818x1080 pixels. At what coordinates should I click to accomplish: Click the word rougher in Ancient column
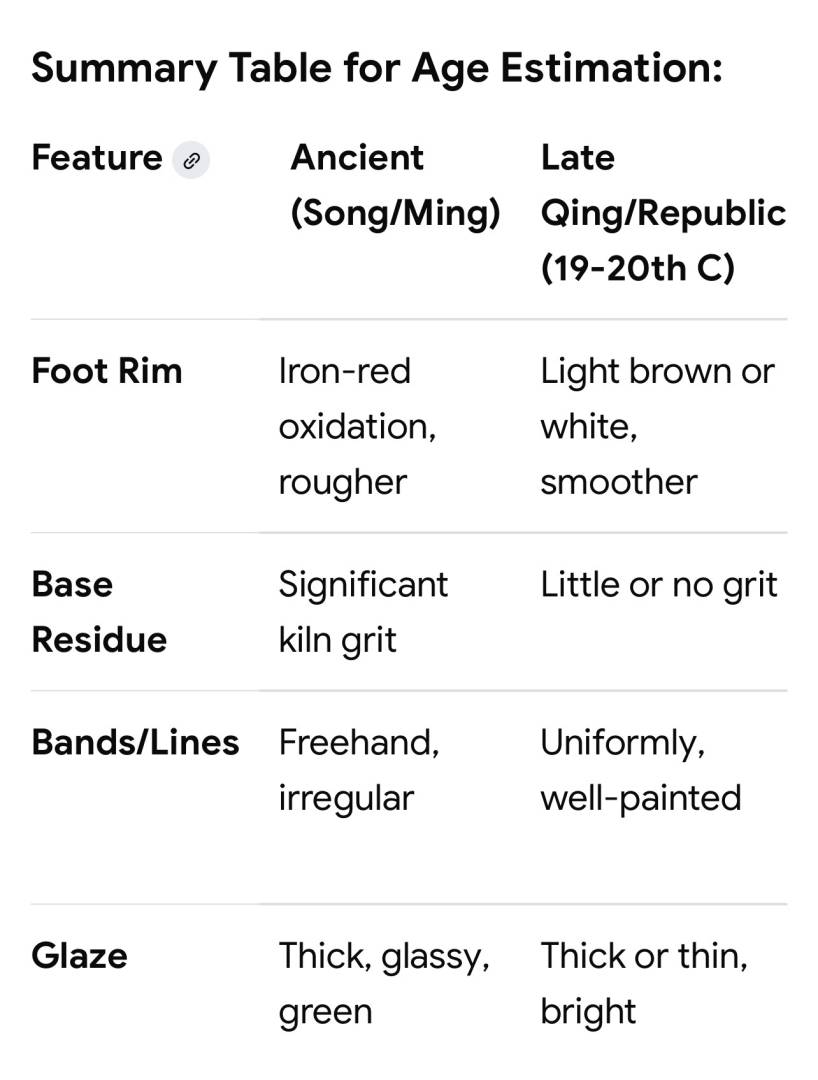[x=342, y=481]
